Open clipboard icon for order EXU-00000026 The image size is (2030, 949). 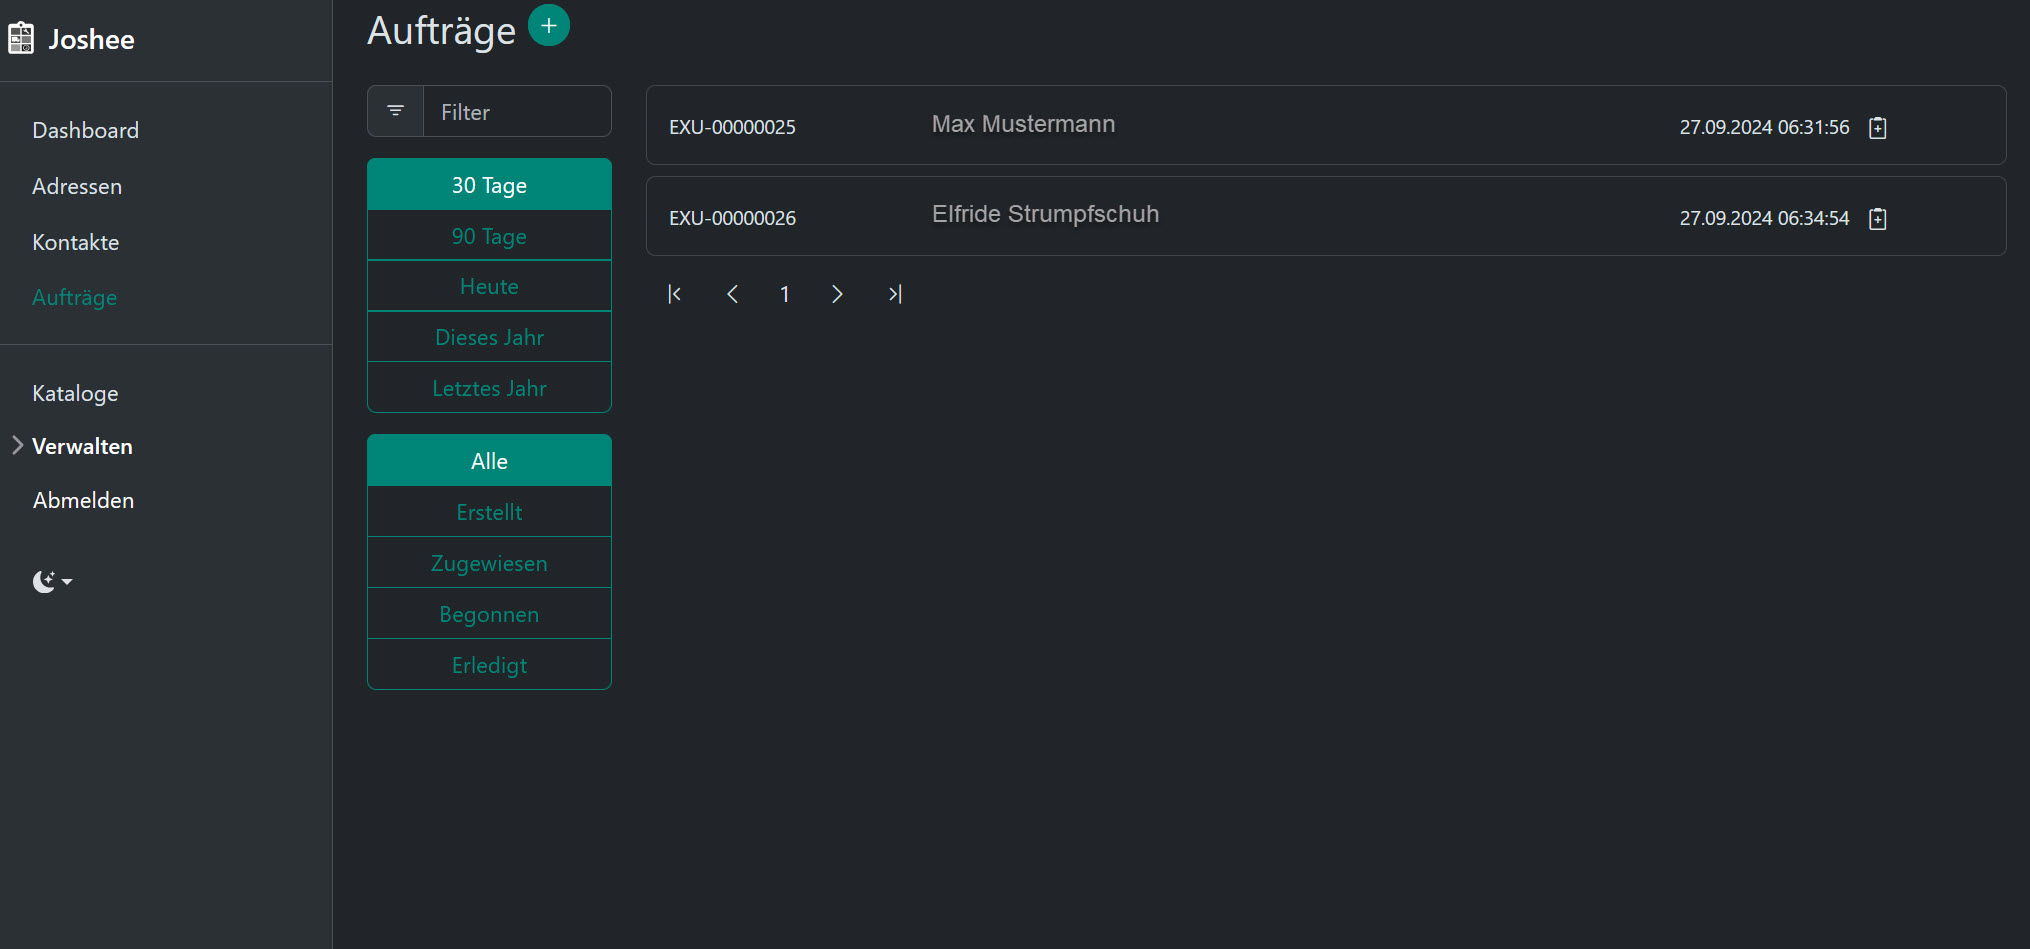pos(1878,218)
